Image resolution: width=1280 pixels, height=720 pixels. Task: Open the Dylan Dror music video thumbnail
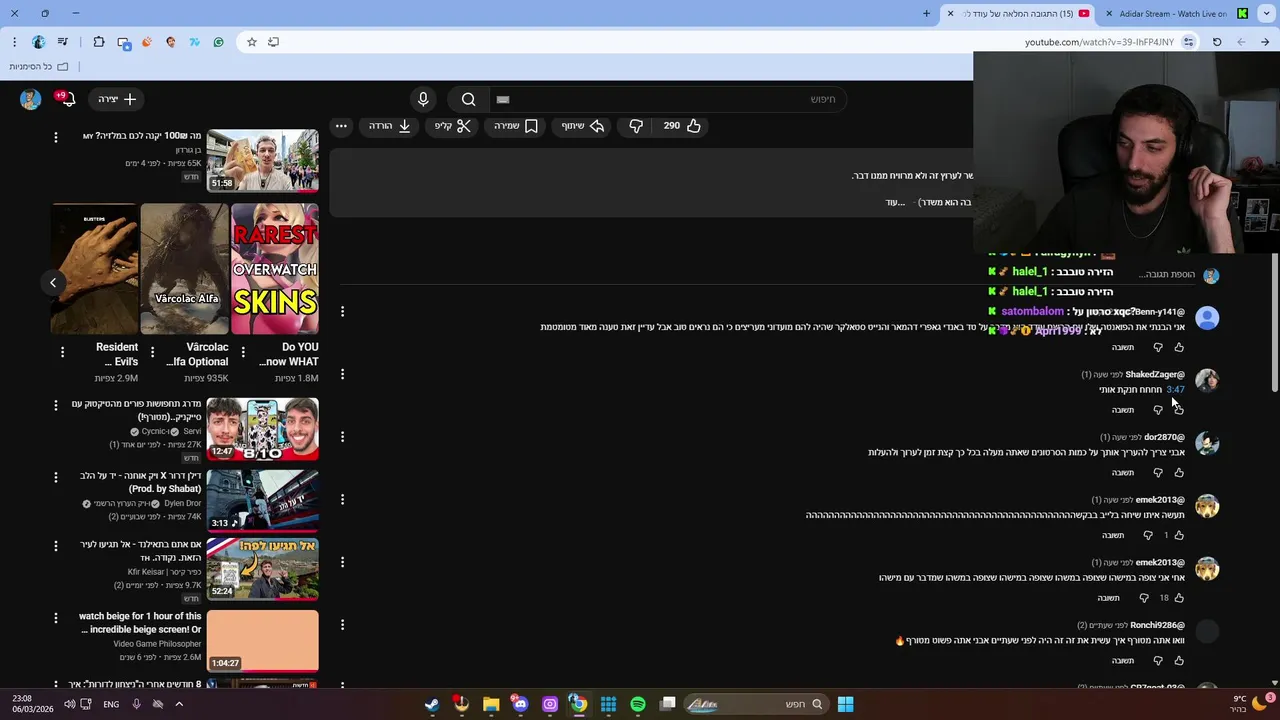pos(263,500)
